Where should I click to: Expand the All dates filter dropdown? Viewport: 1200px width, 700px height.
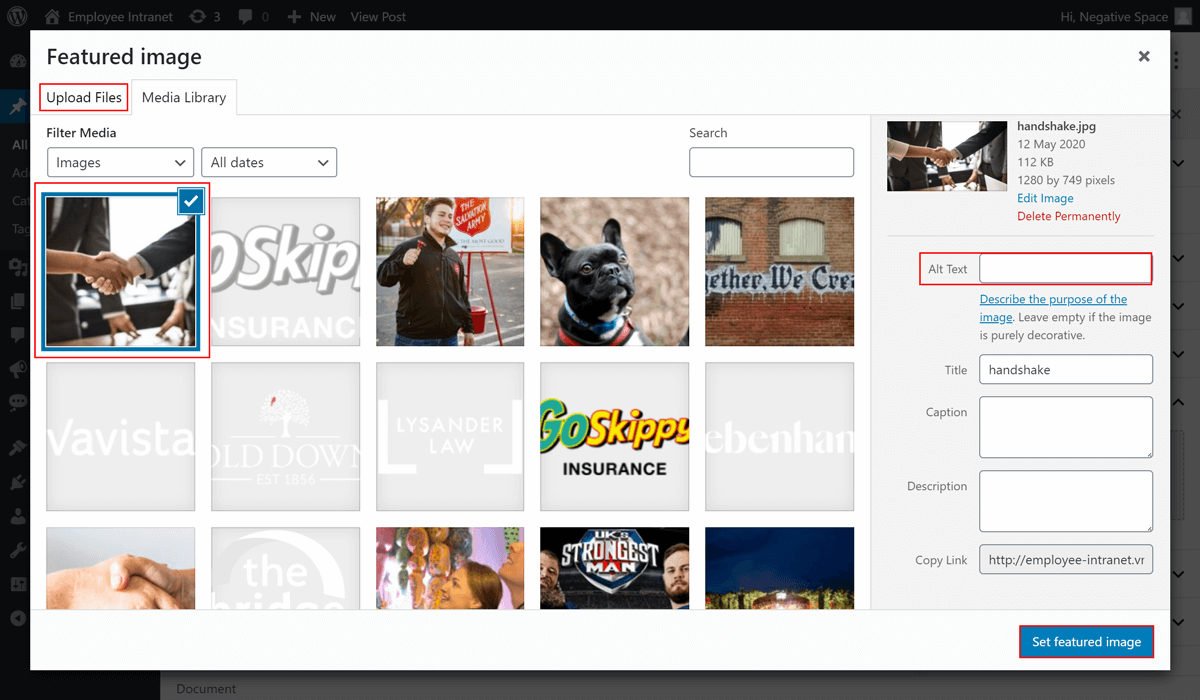click(268, 162)
